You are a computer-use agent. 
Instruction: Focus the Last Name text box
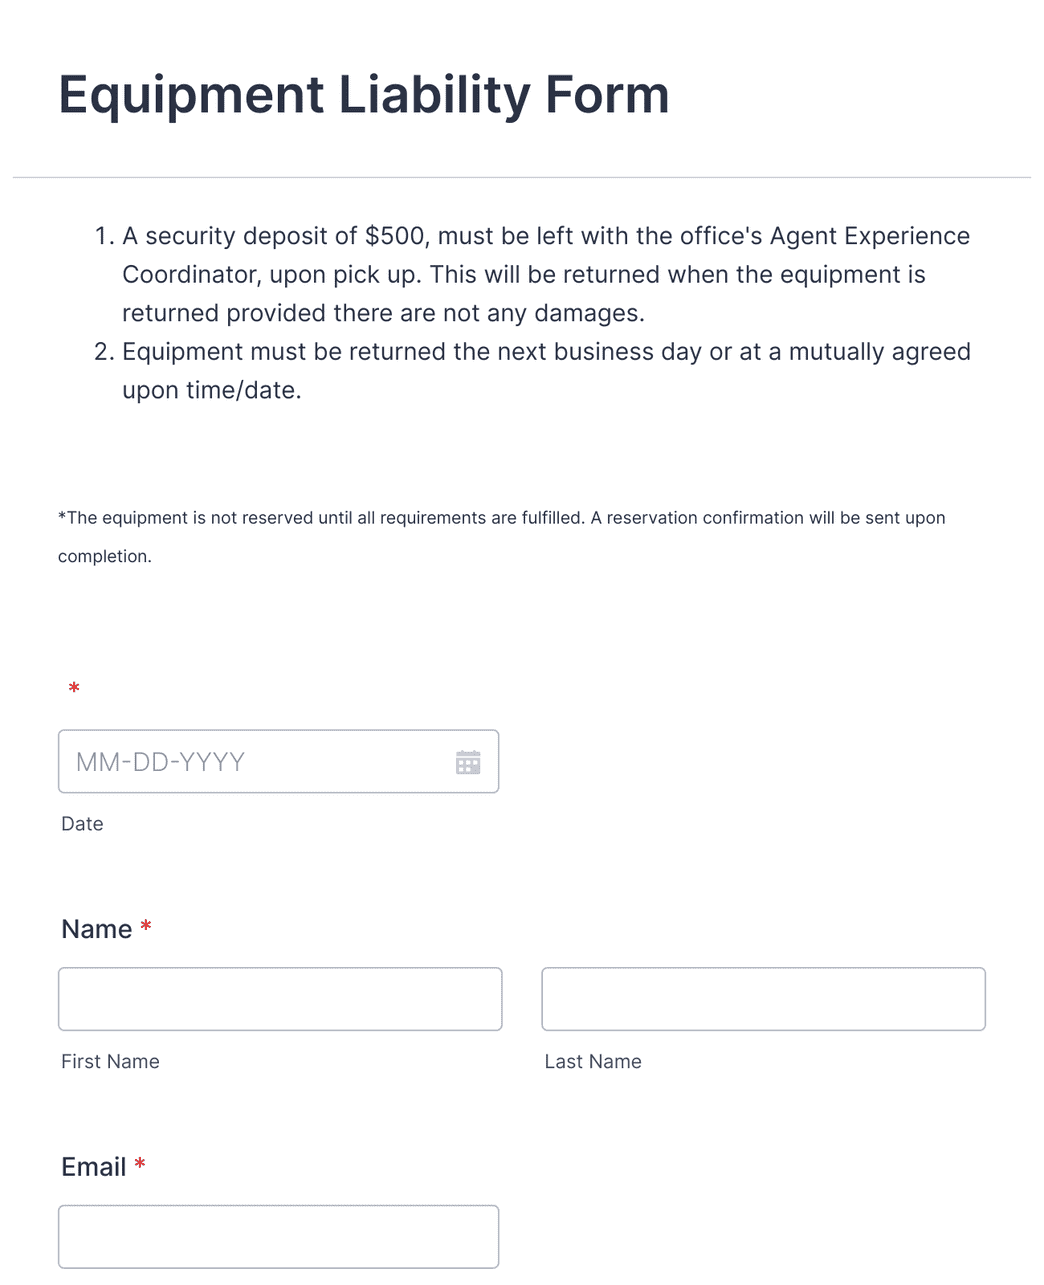pos(763,999)
